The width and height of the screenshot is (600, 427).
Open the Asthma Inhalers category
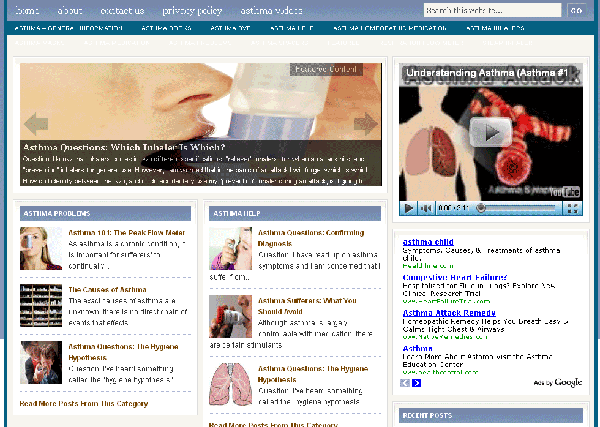click(x=496, y=28)
